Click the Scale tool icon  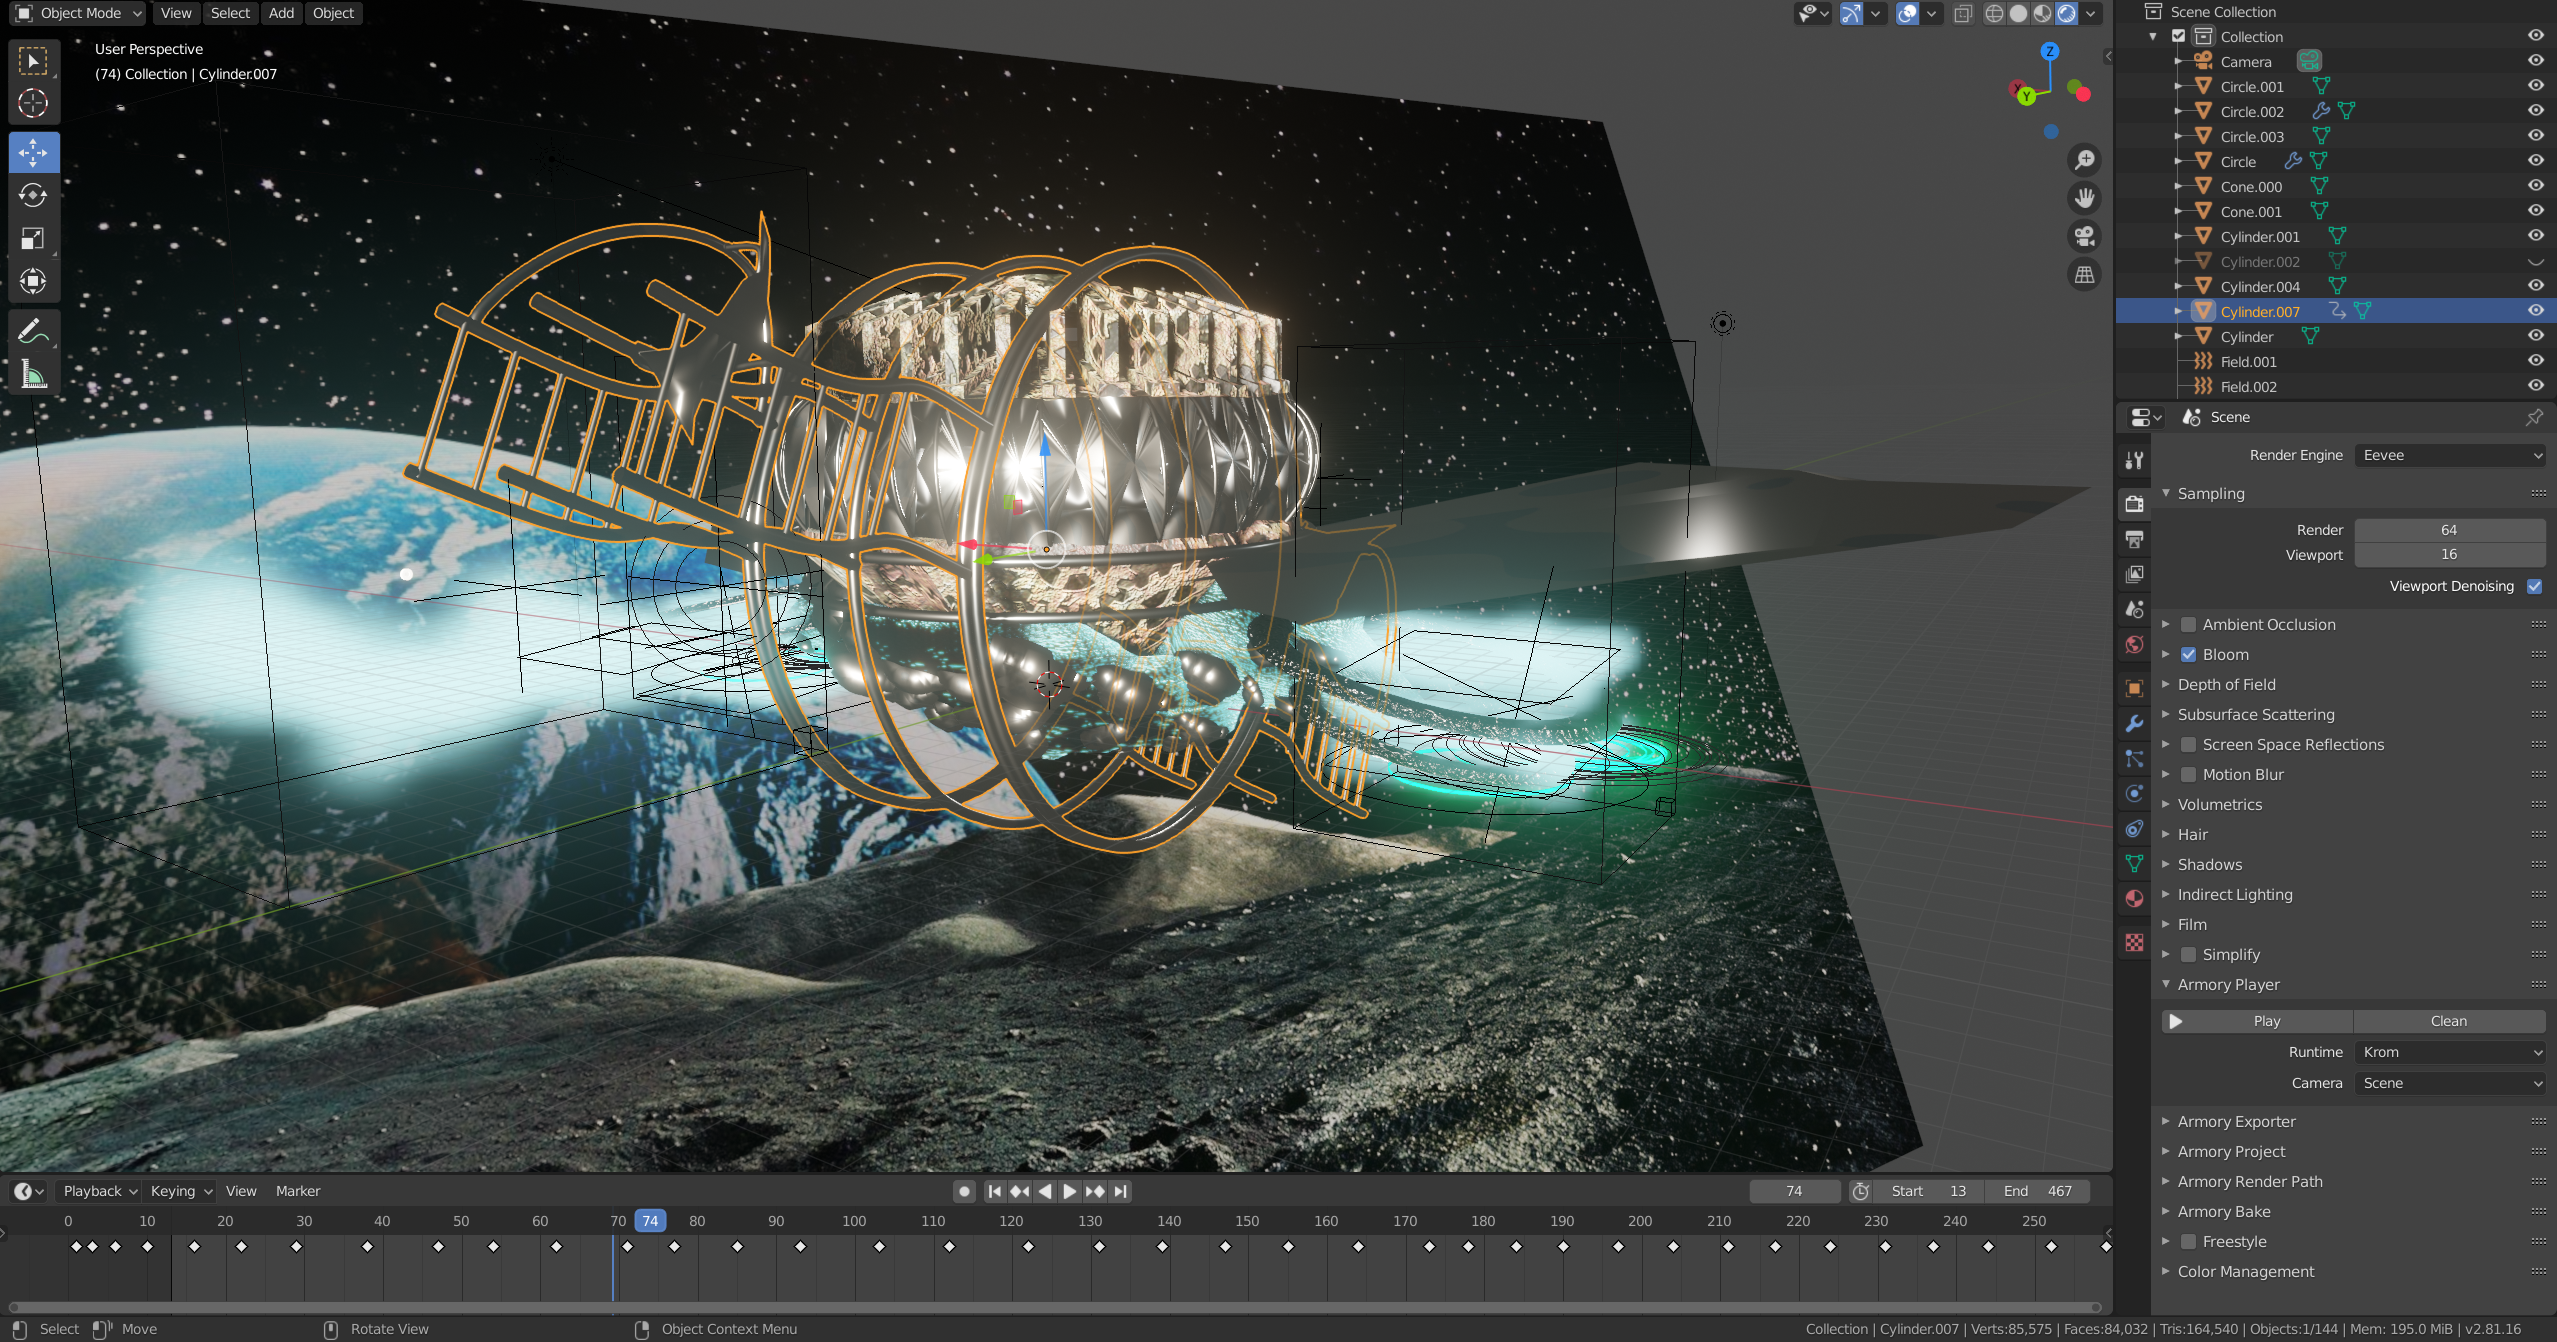coord(33,238)
